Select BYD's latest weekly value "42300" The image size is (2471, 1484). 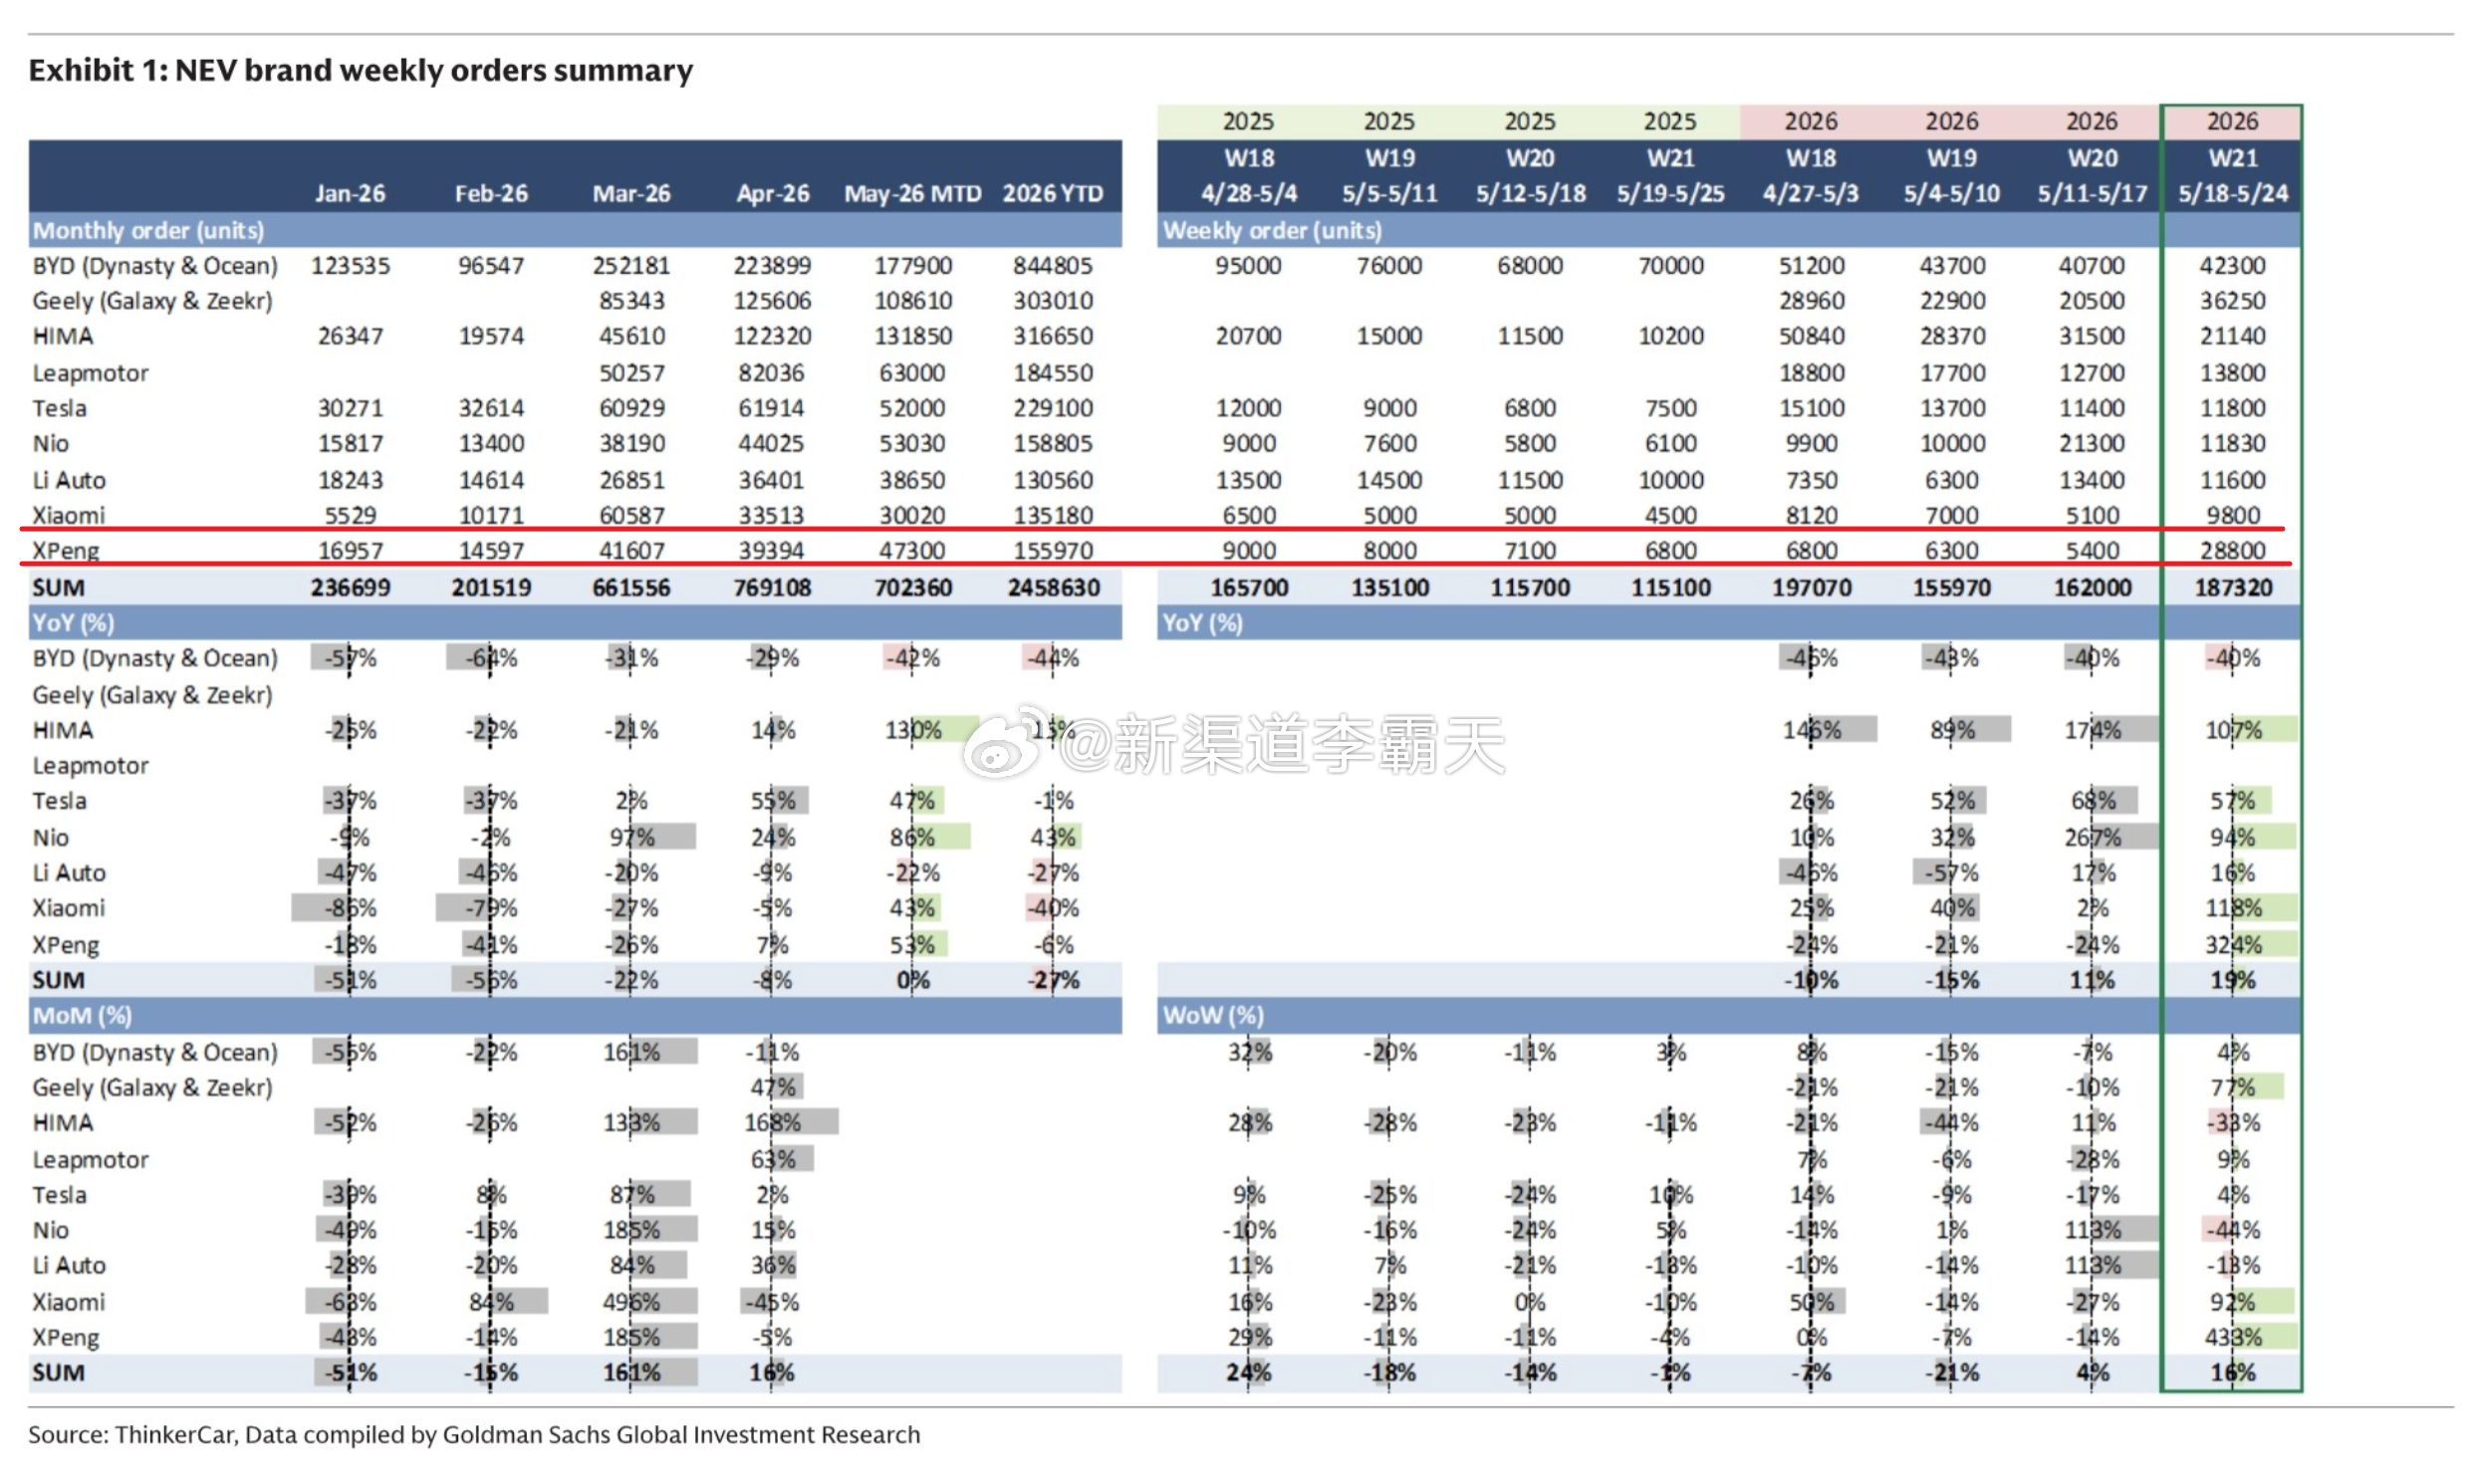(x=2233, y=265)
